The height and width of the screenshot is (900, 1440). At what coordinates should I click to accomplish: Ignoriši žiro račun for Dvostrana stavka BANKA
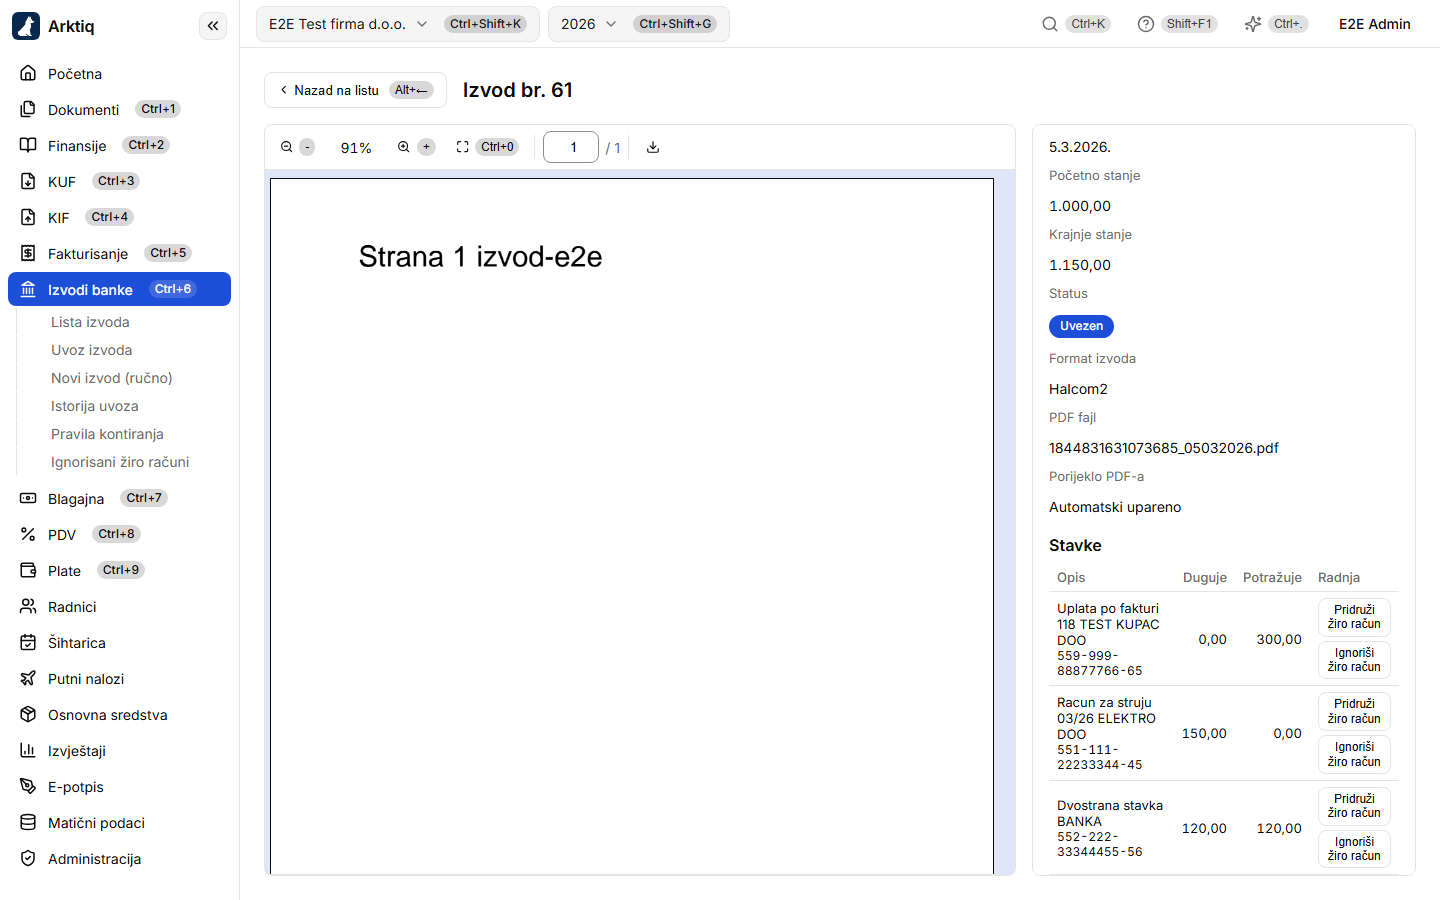pyautogui.click(x=1354, y=849)
